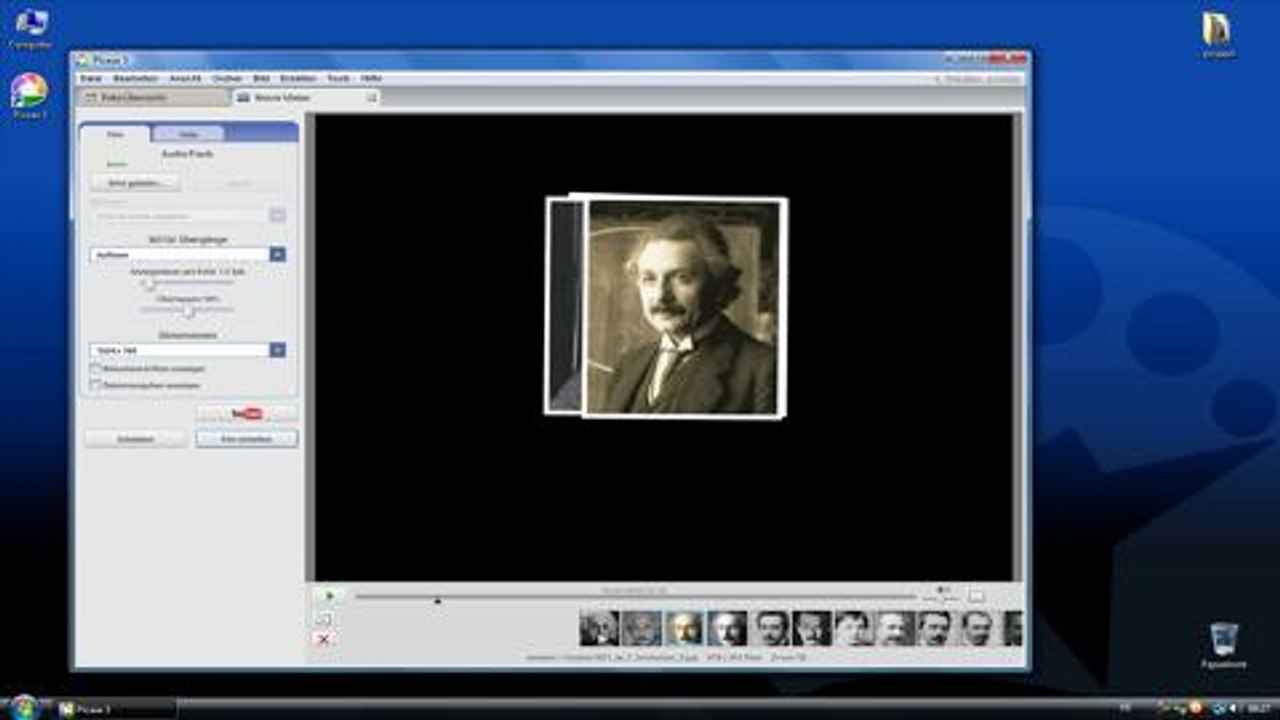Screen dimensions: 1280x720
Task: Open the Tools menu
Action: [338, 78]
